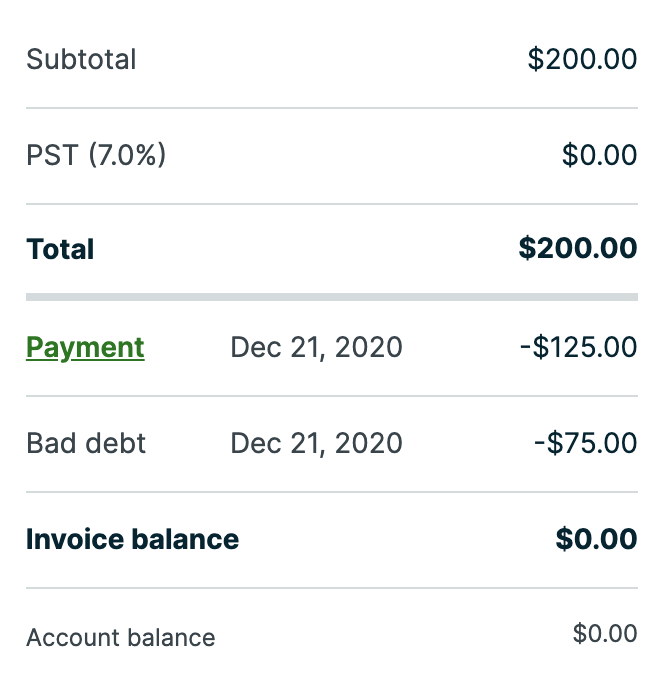The width and height of the screenshot is (670, 690).
Task: Click the Invoice balance label
Action: tap(132, 539)
